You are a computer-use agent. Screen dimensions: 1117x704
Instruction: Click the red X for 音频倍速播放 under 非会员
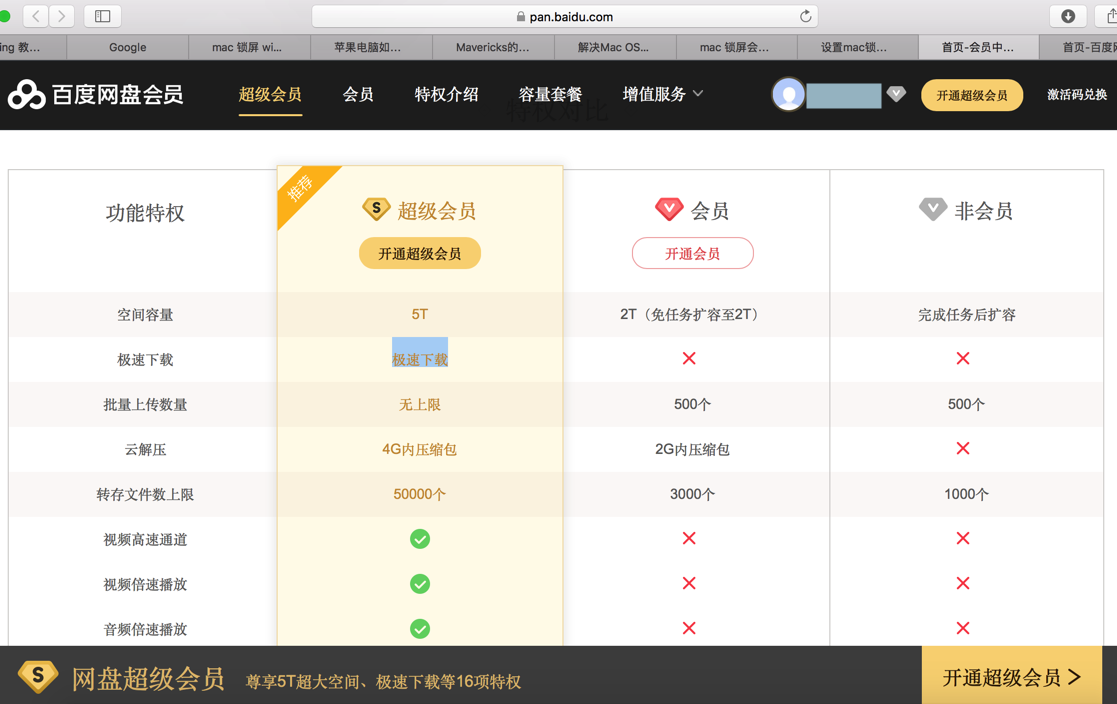962,628
